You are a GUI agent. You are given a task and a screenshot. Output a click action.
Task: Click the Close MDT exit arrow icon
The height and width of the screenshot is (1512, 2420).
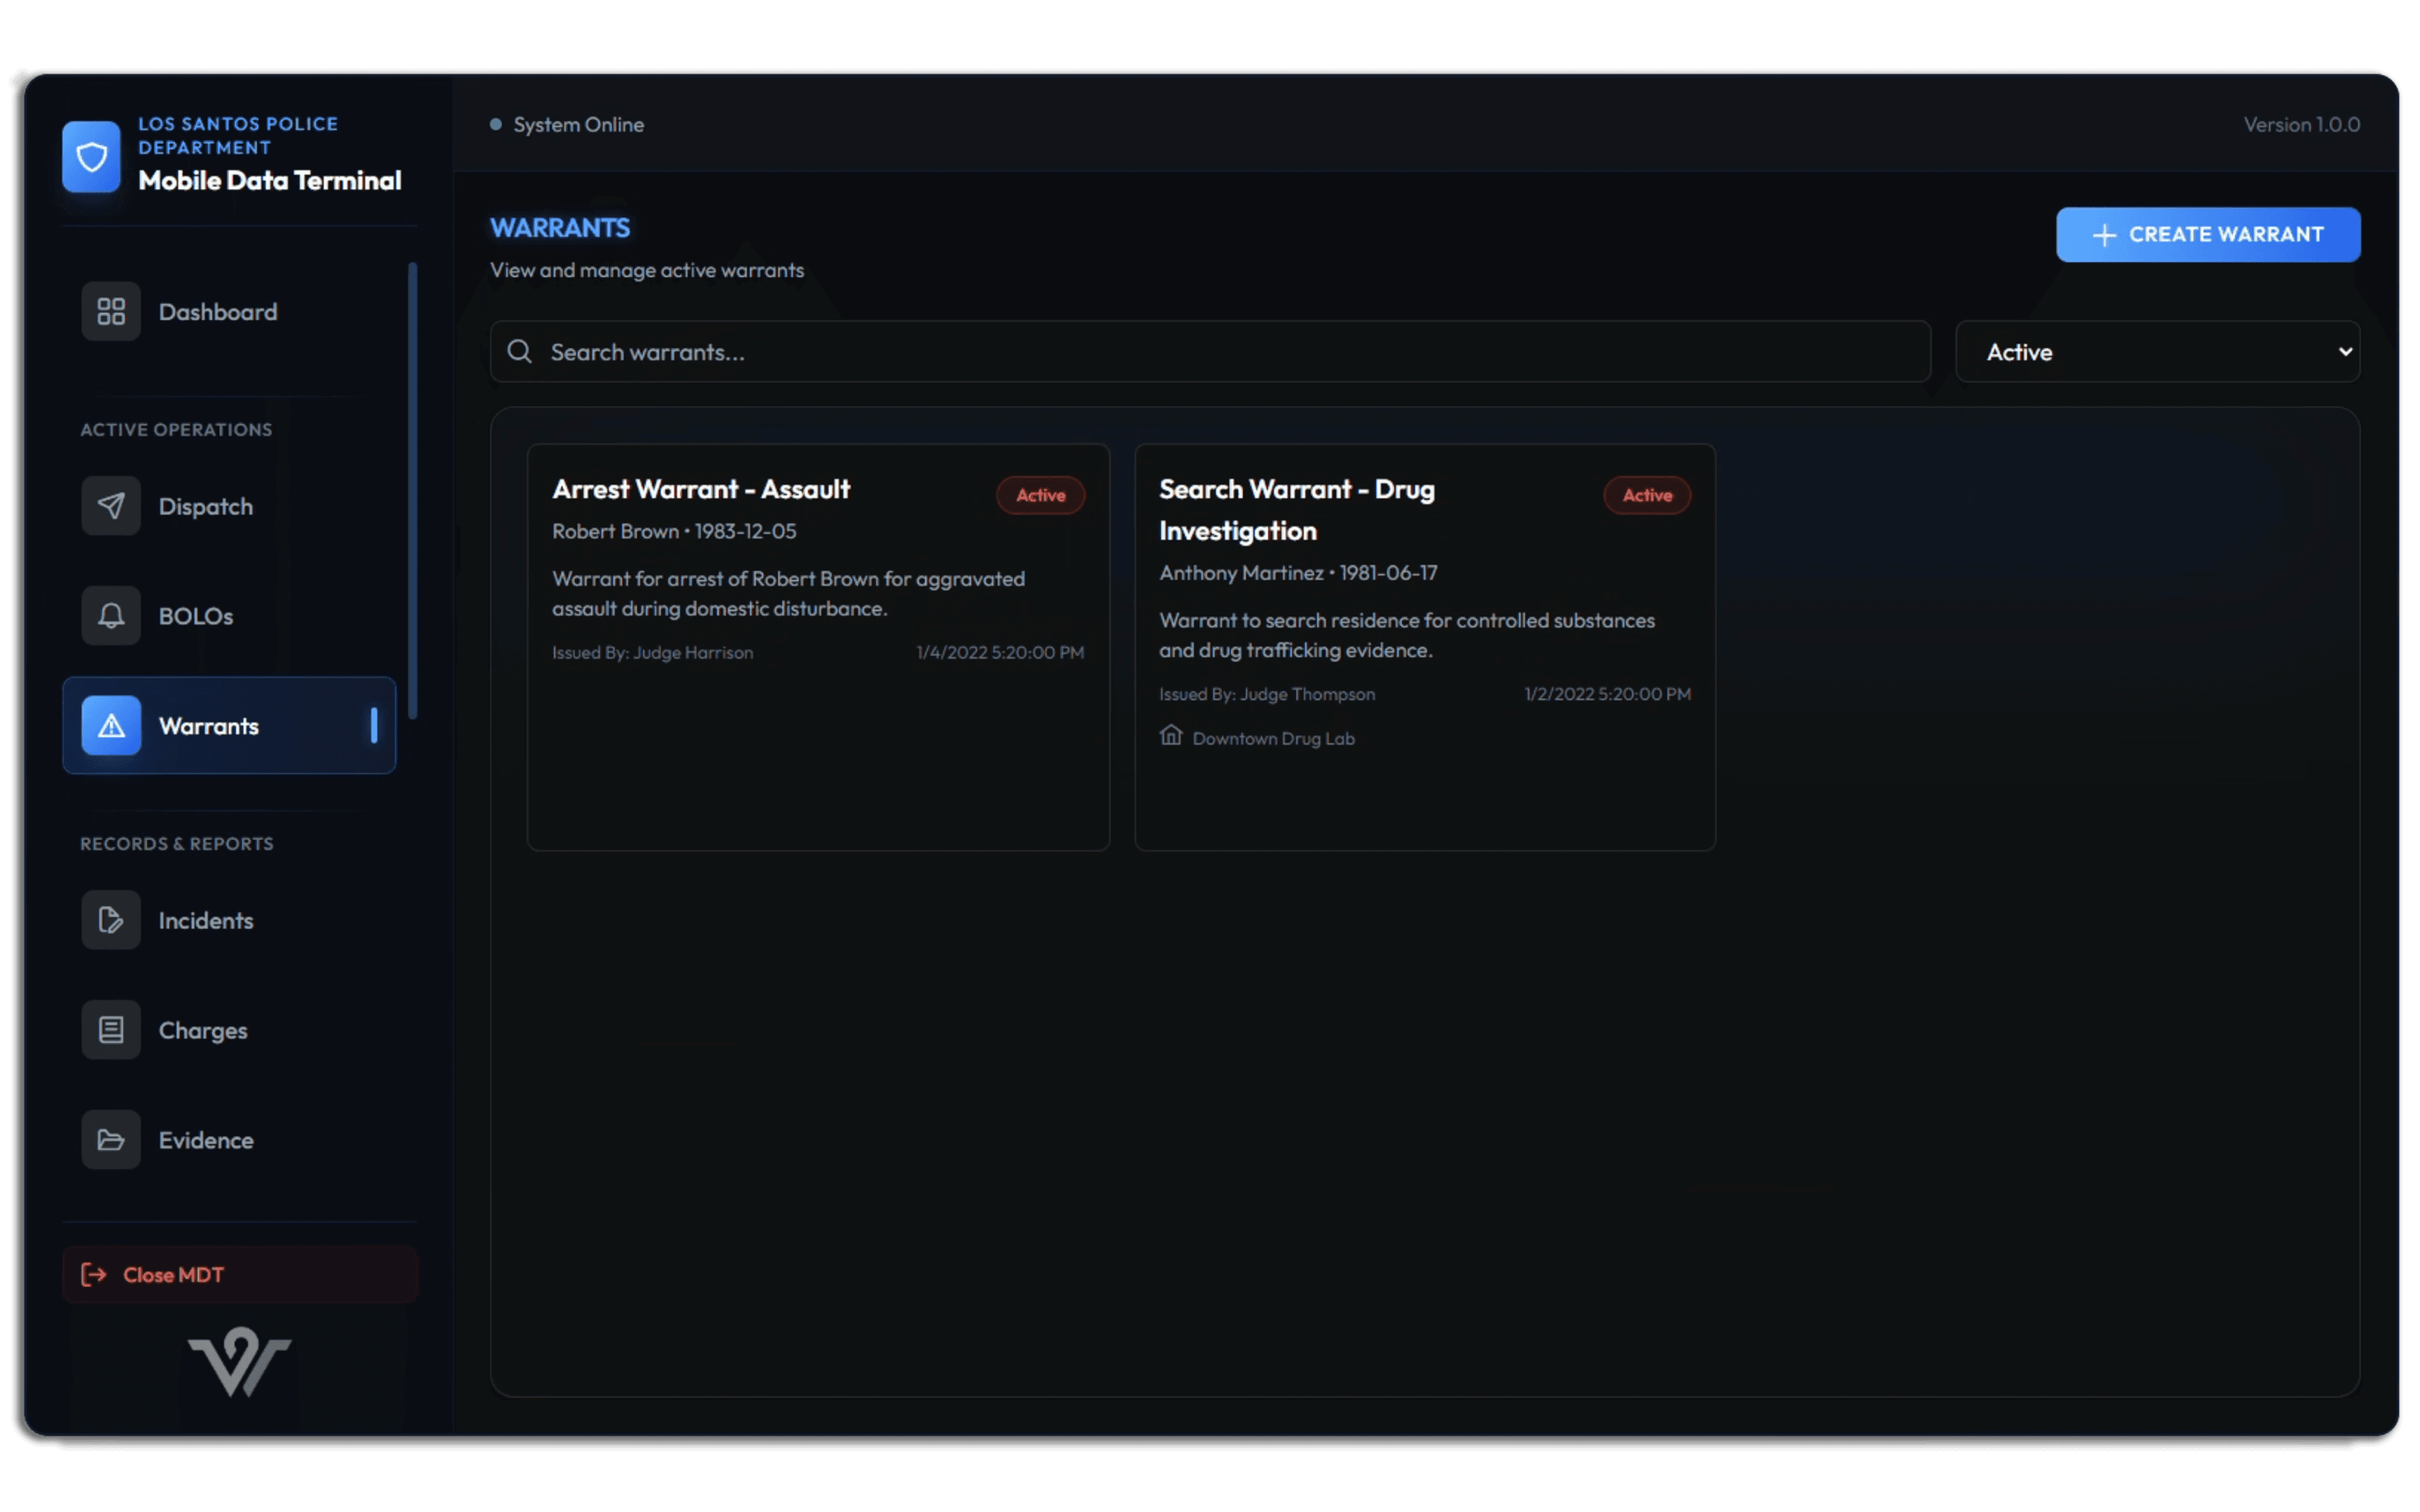point(93,1274)
